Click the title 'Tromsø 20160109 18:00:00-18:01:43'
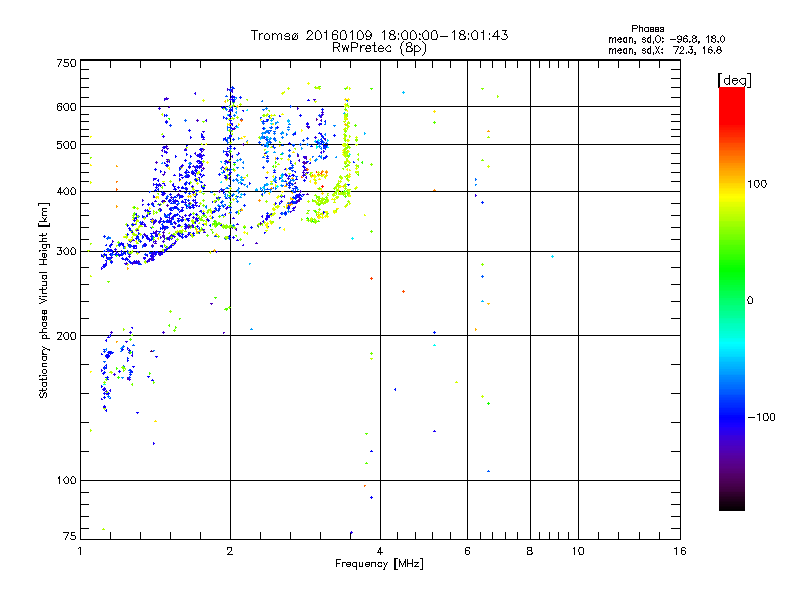The height and width of the screenshot is (600, 800). pos(379,35)
